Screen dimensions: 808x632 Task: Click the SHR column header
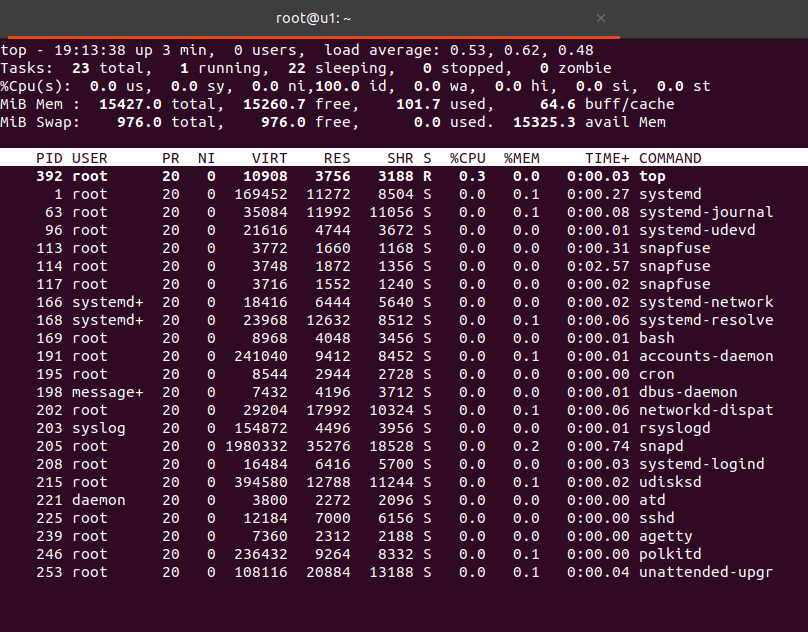(400, 158)
